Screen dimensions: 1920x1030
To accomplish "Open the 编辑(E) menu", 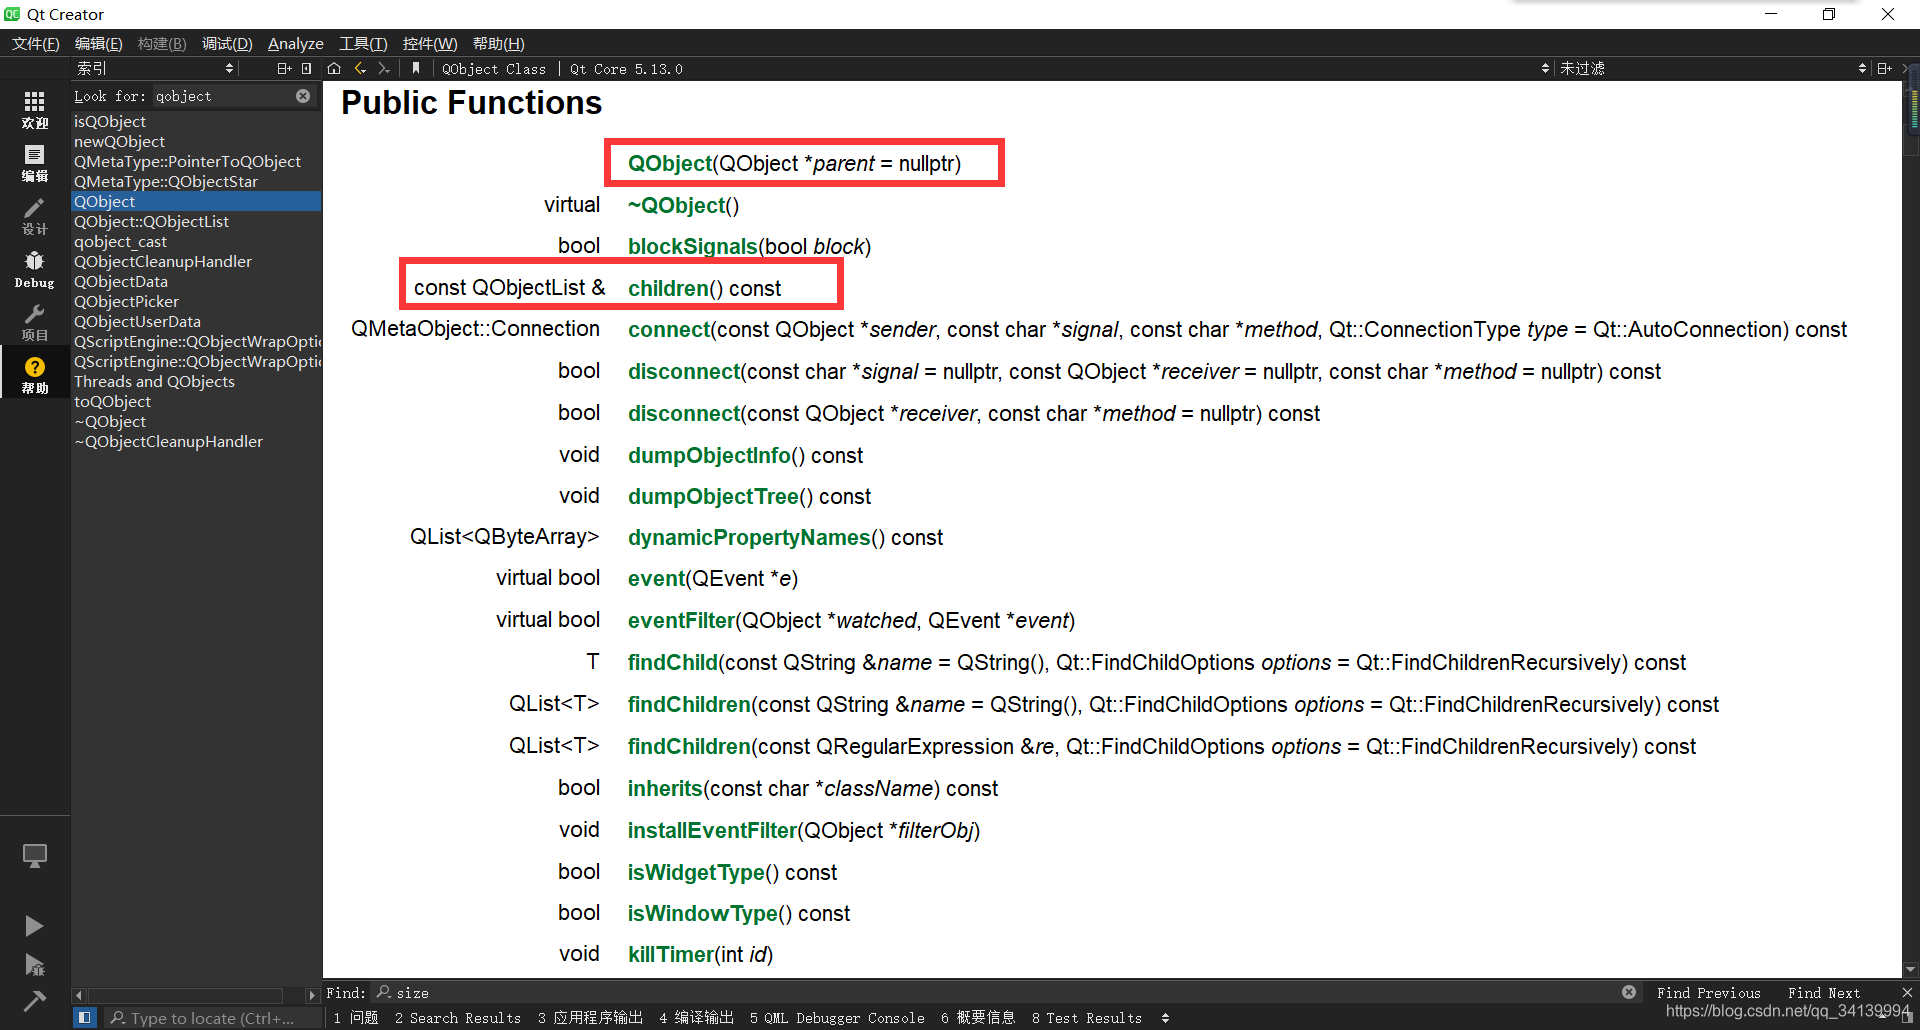I will (x=98, y=44).
